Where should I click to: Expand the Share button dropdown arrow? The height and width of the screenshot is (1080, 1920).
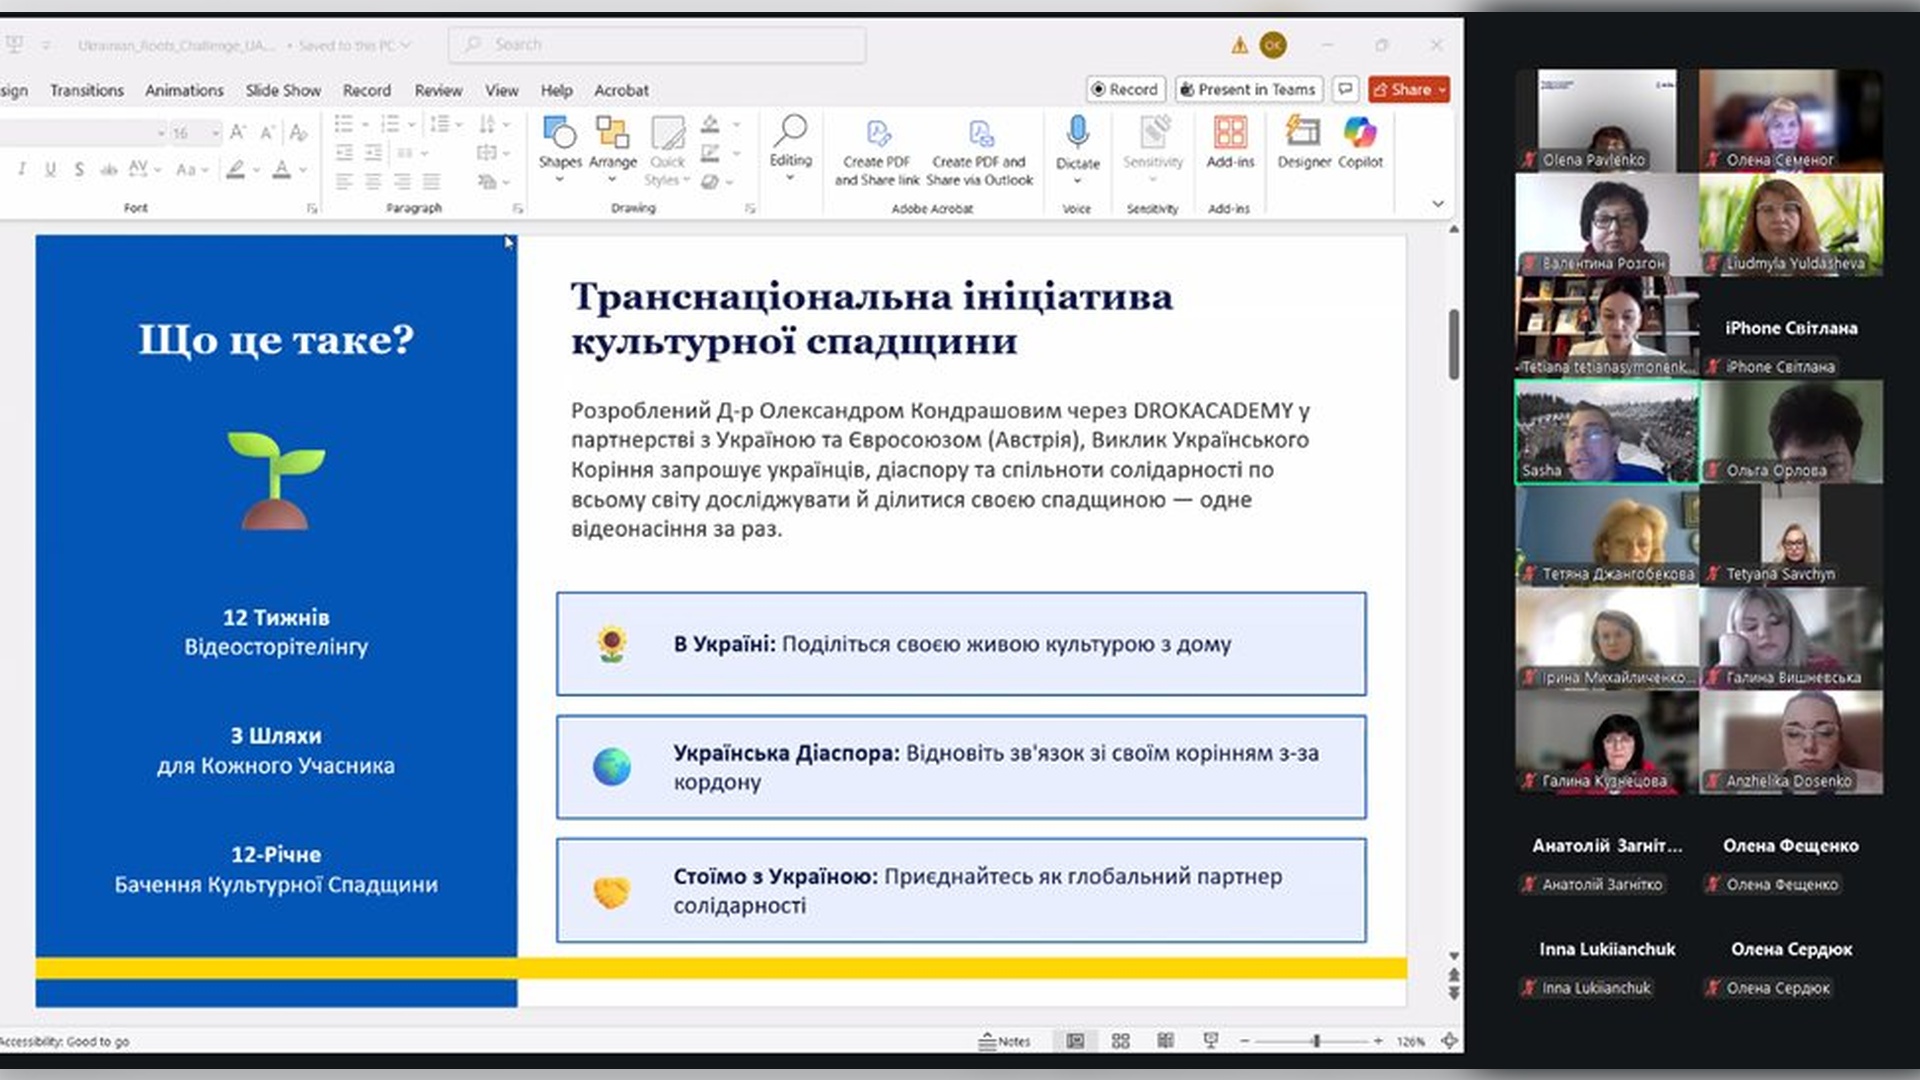(x=1442, y=90)
